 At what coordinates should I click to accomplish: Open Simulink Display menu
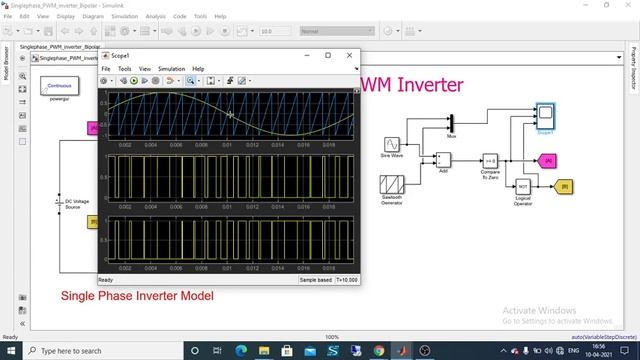click(x=66, y=16)
